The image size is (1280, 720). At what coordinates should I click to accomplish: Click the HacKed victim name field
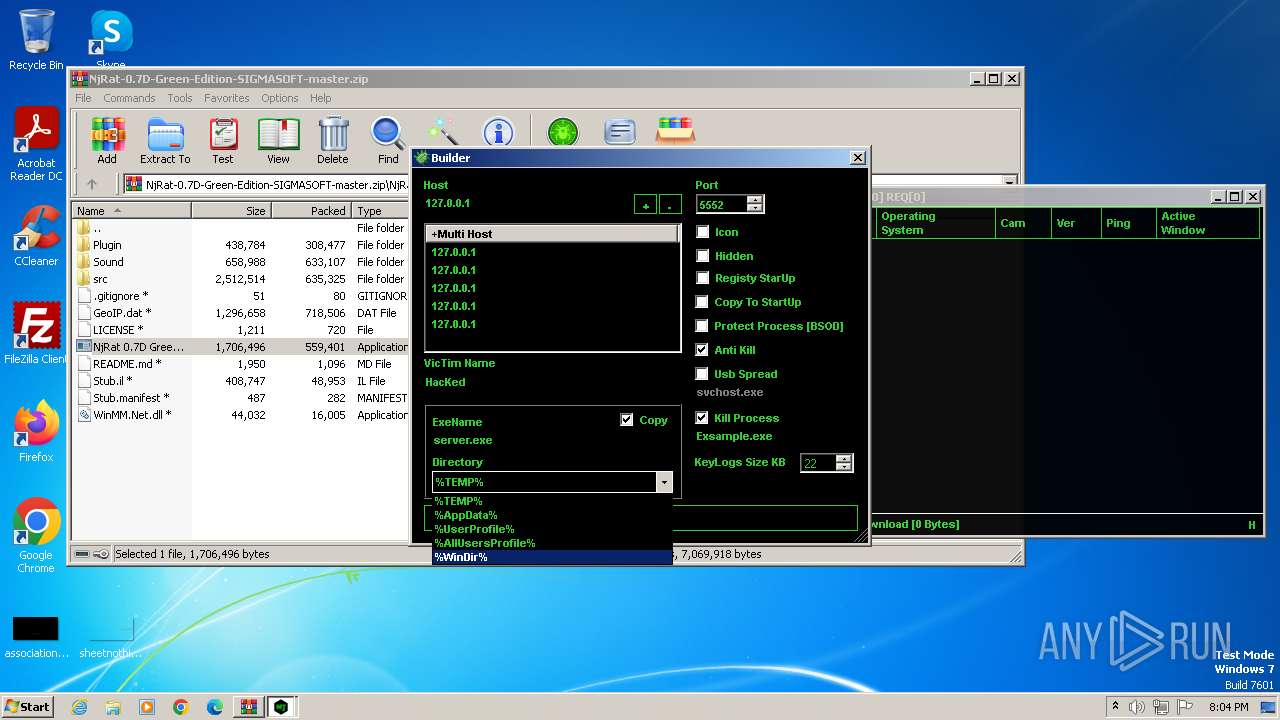coord(445,382)
